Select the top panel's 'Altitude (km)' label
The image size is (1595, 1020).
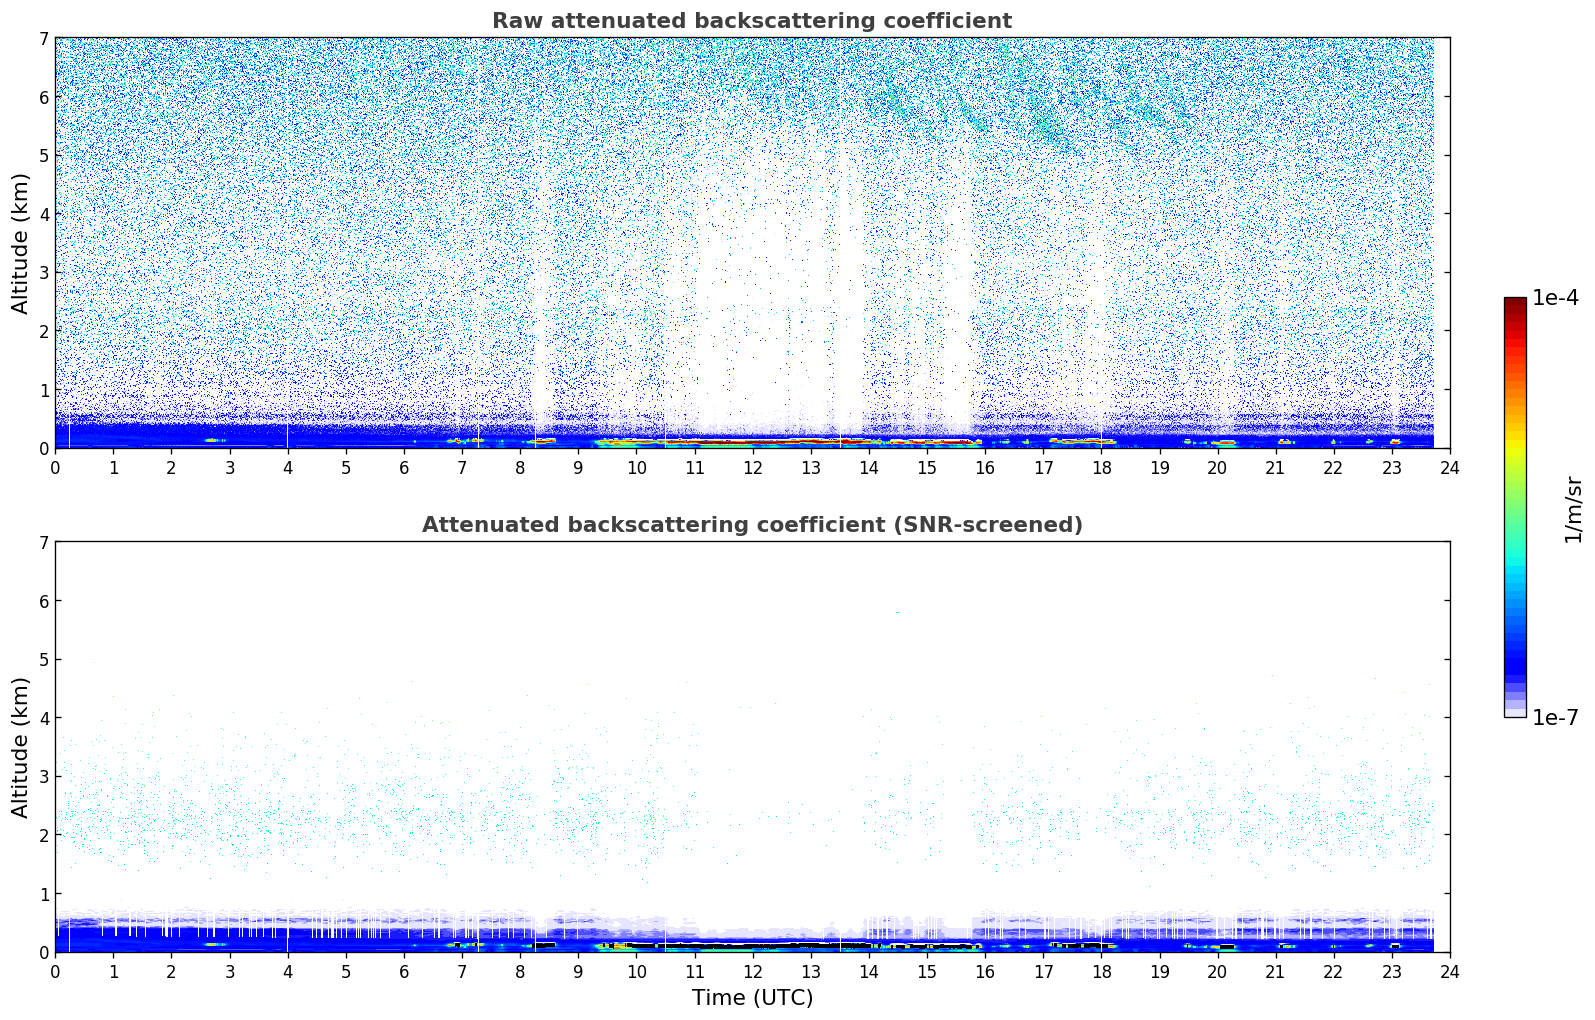pyautogui.click(x=21, y=243)
